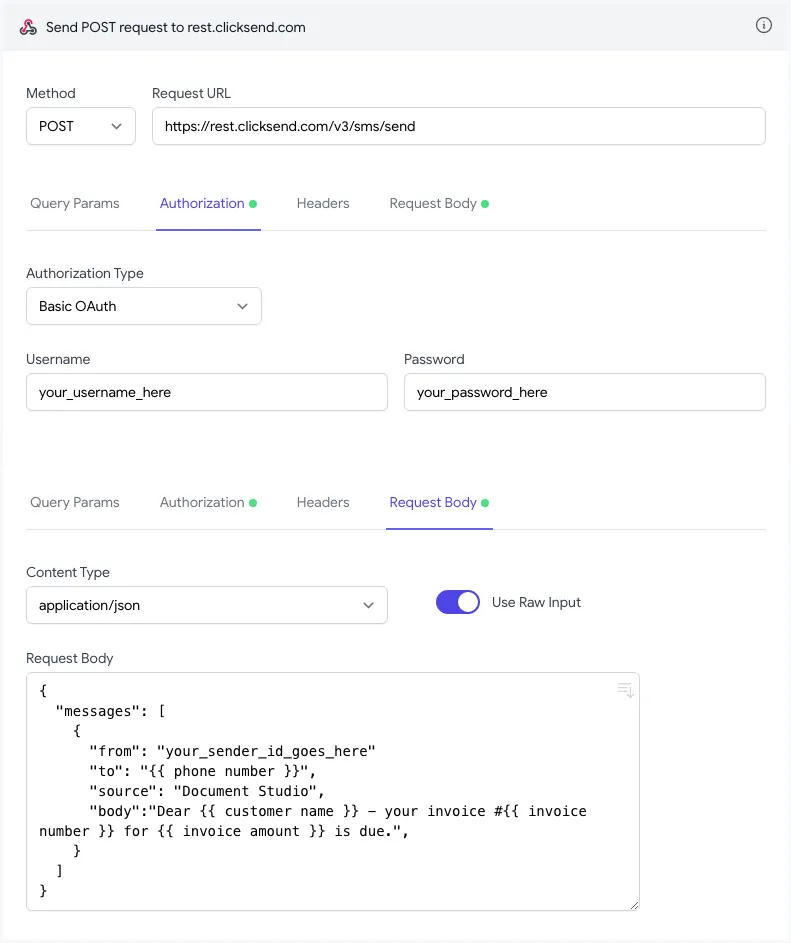This screenshot has height=943, width=791.
Task: Grab the Request Body textarea resize handle
Action: [633, 904]
